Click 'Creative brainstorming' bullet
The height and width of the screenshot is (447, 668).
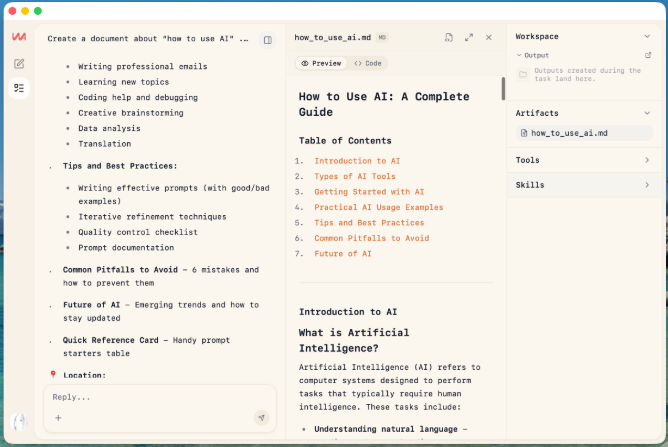pos(131,113)
